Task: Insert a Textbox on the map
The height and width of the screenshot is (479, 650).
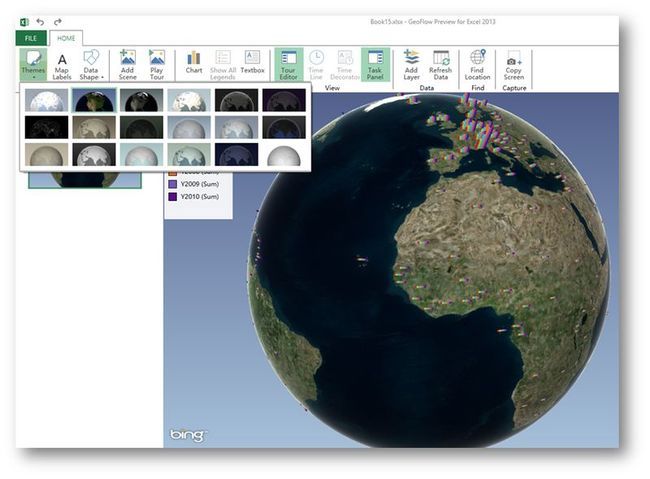Action: (252, 63)
